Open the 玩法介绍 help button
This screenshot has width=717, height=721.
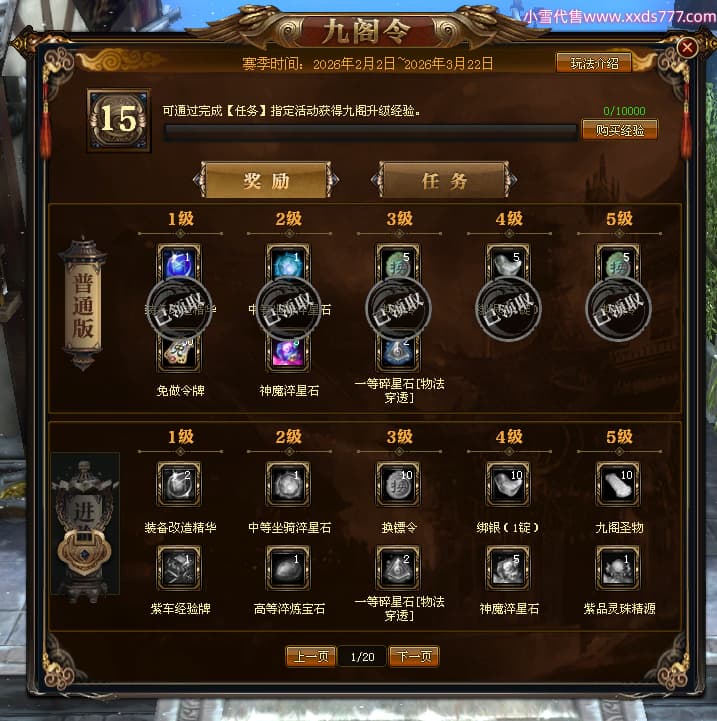tap(594, 63)
